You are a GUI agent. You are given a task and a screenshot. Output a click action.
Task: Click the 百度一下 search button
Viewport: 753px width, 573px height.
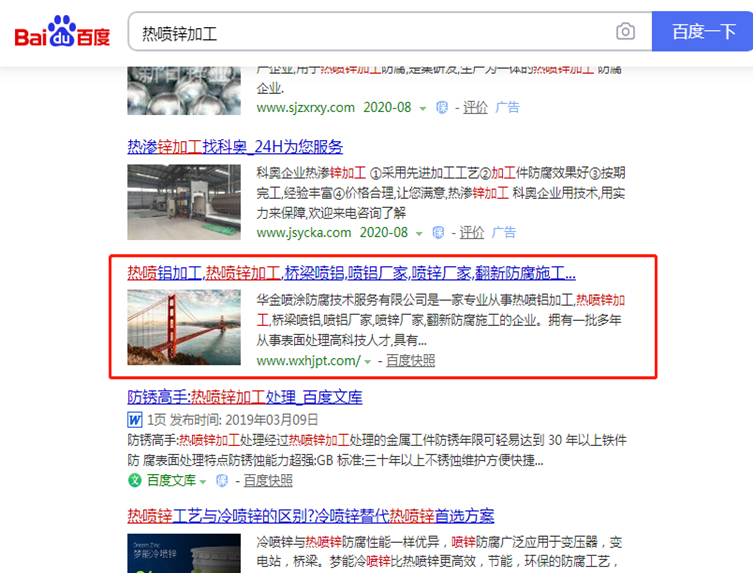tap(702, 32)
